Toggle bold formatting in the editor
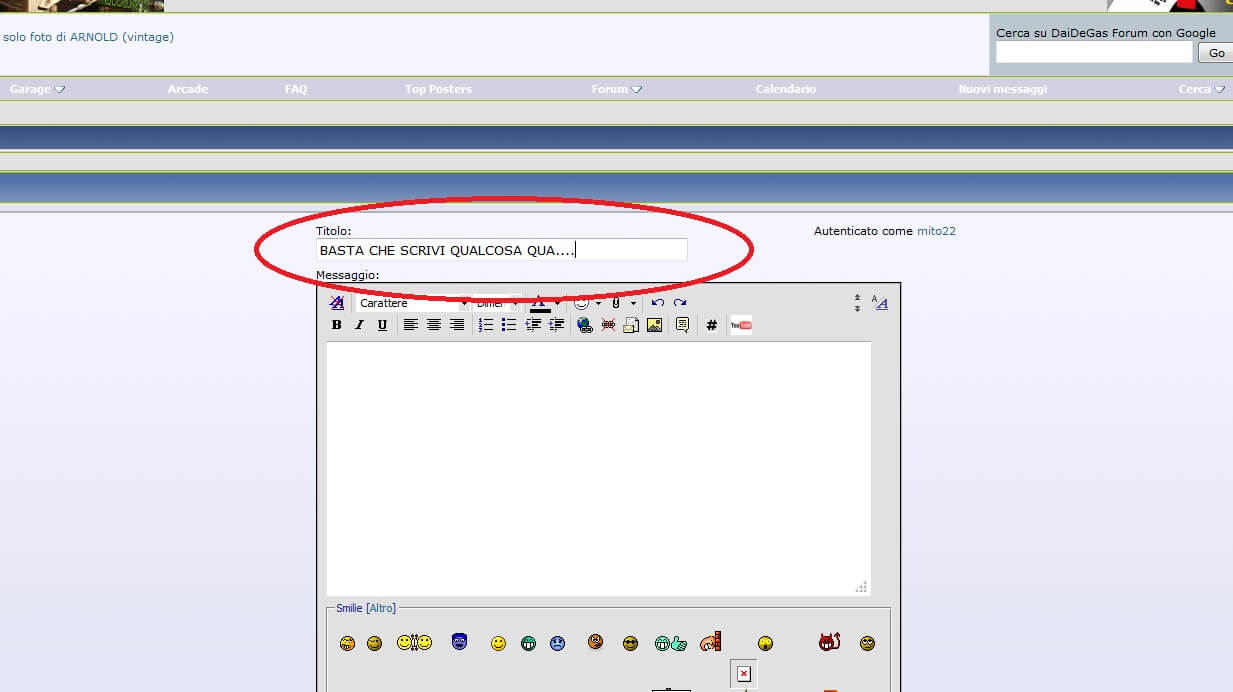The width and height of the screenshot is (1233, 692). point(336,325)
